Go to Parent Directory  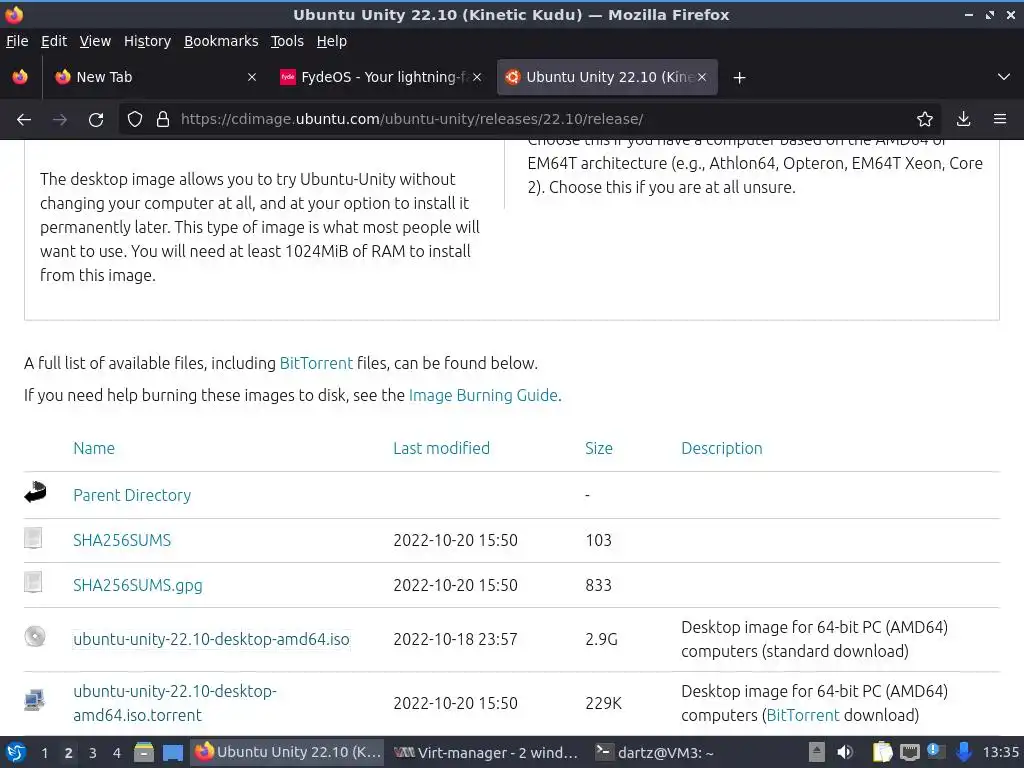pyautogui.click(x=132, y=495)
